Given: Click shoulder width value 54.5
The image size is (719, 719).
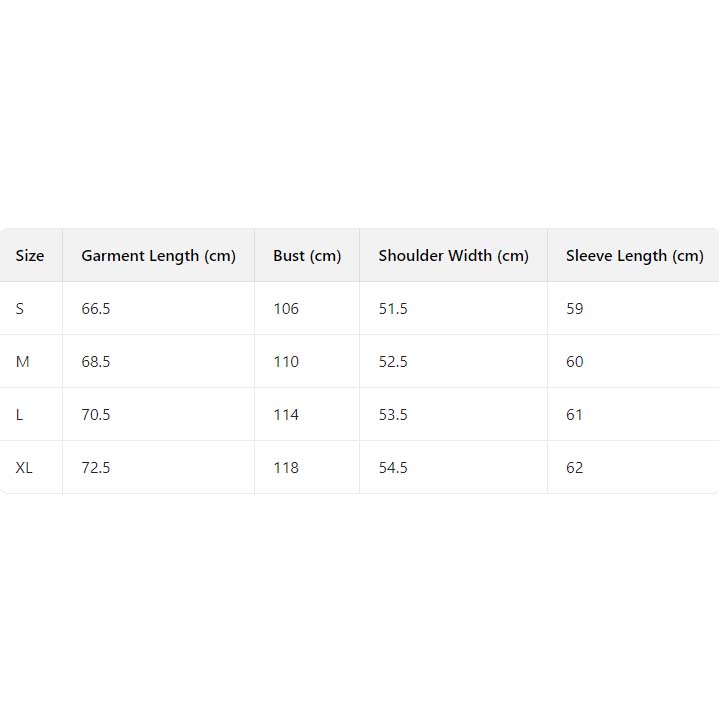Looking at the screenshot, I should click(x=393, y=468).
